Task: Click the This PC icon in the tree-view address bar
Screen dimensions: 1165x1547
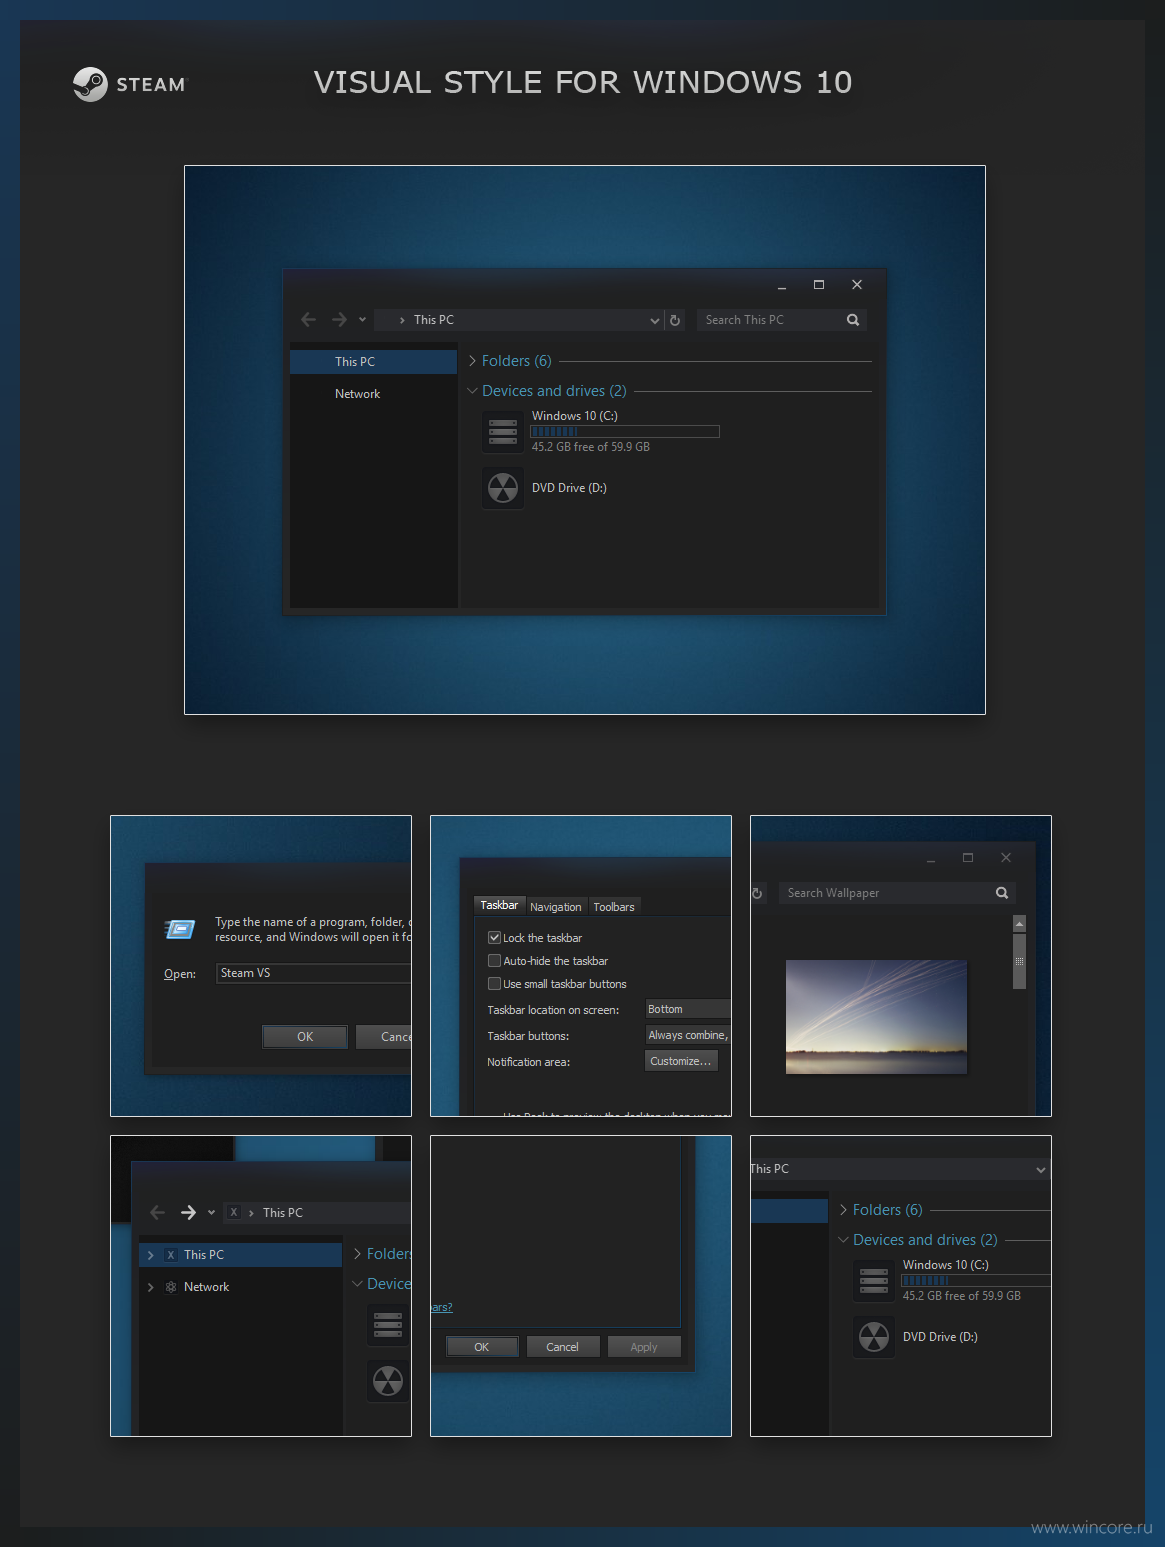Action: 233,1212
